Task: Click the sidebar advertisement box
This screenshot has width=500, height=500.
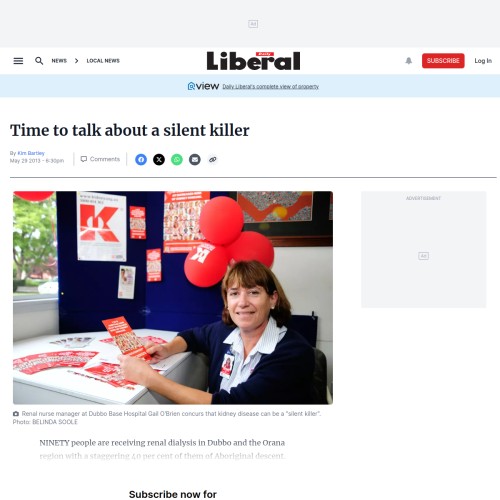Action: pyautogui.click(x=424, y=249)
